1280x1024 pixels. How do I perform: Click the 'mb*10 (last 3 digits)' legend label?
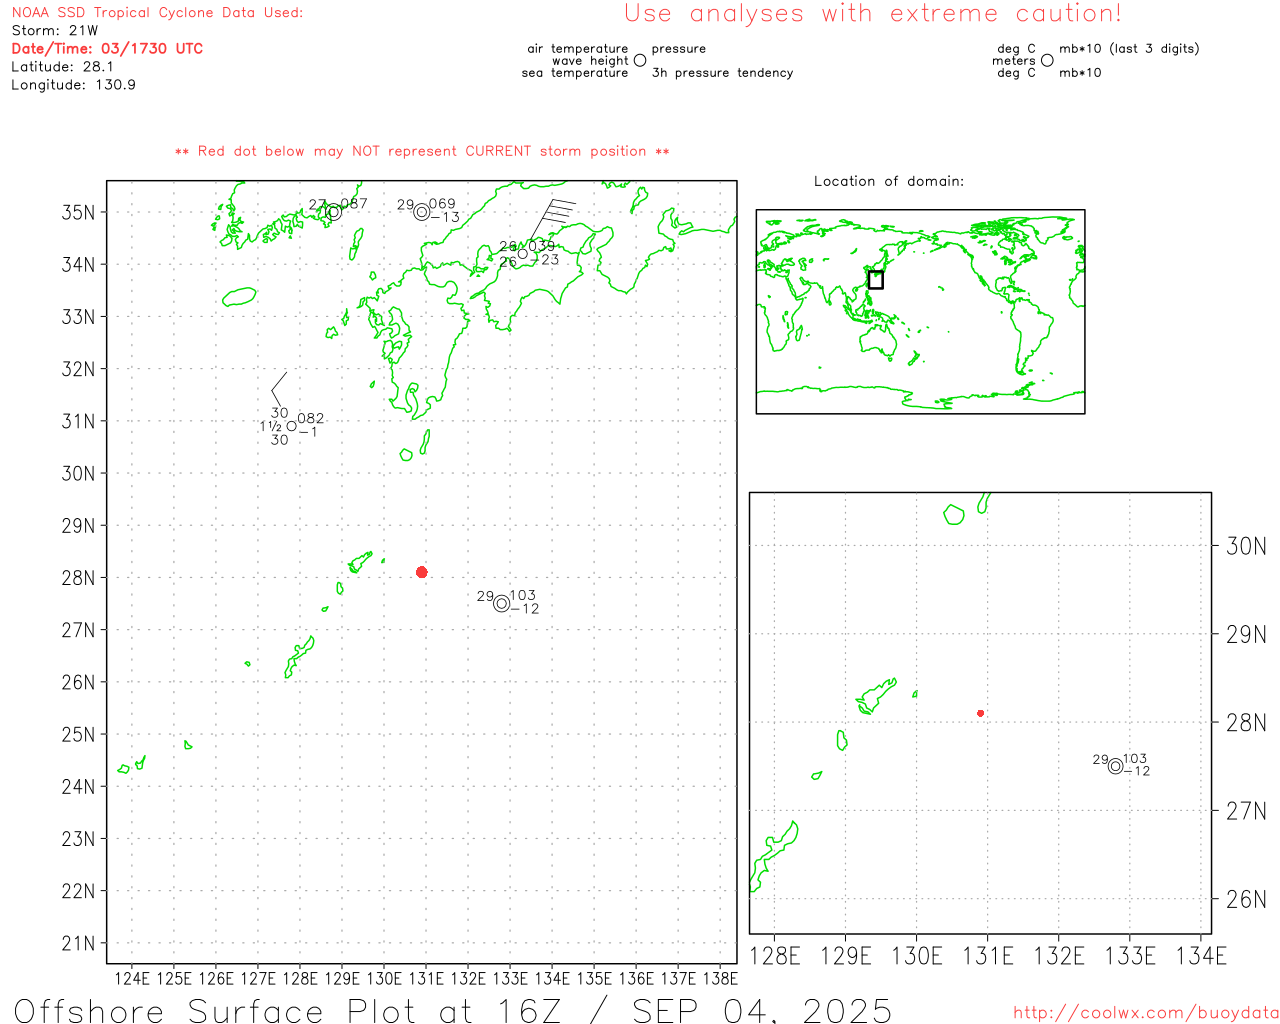click(1129, 48)
